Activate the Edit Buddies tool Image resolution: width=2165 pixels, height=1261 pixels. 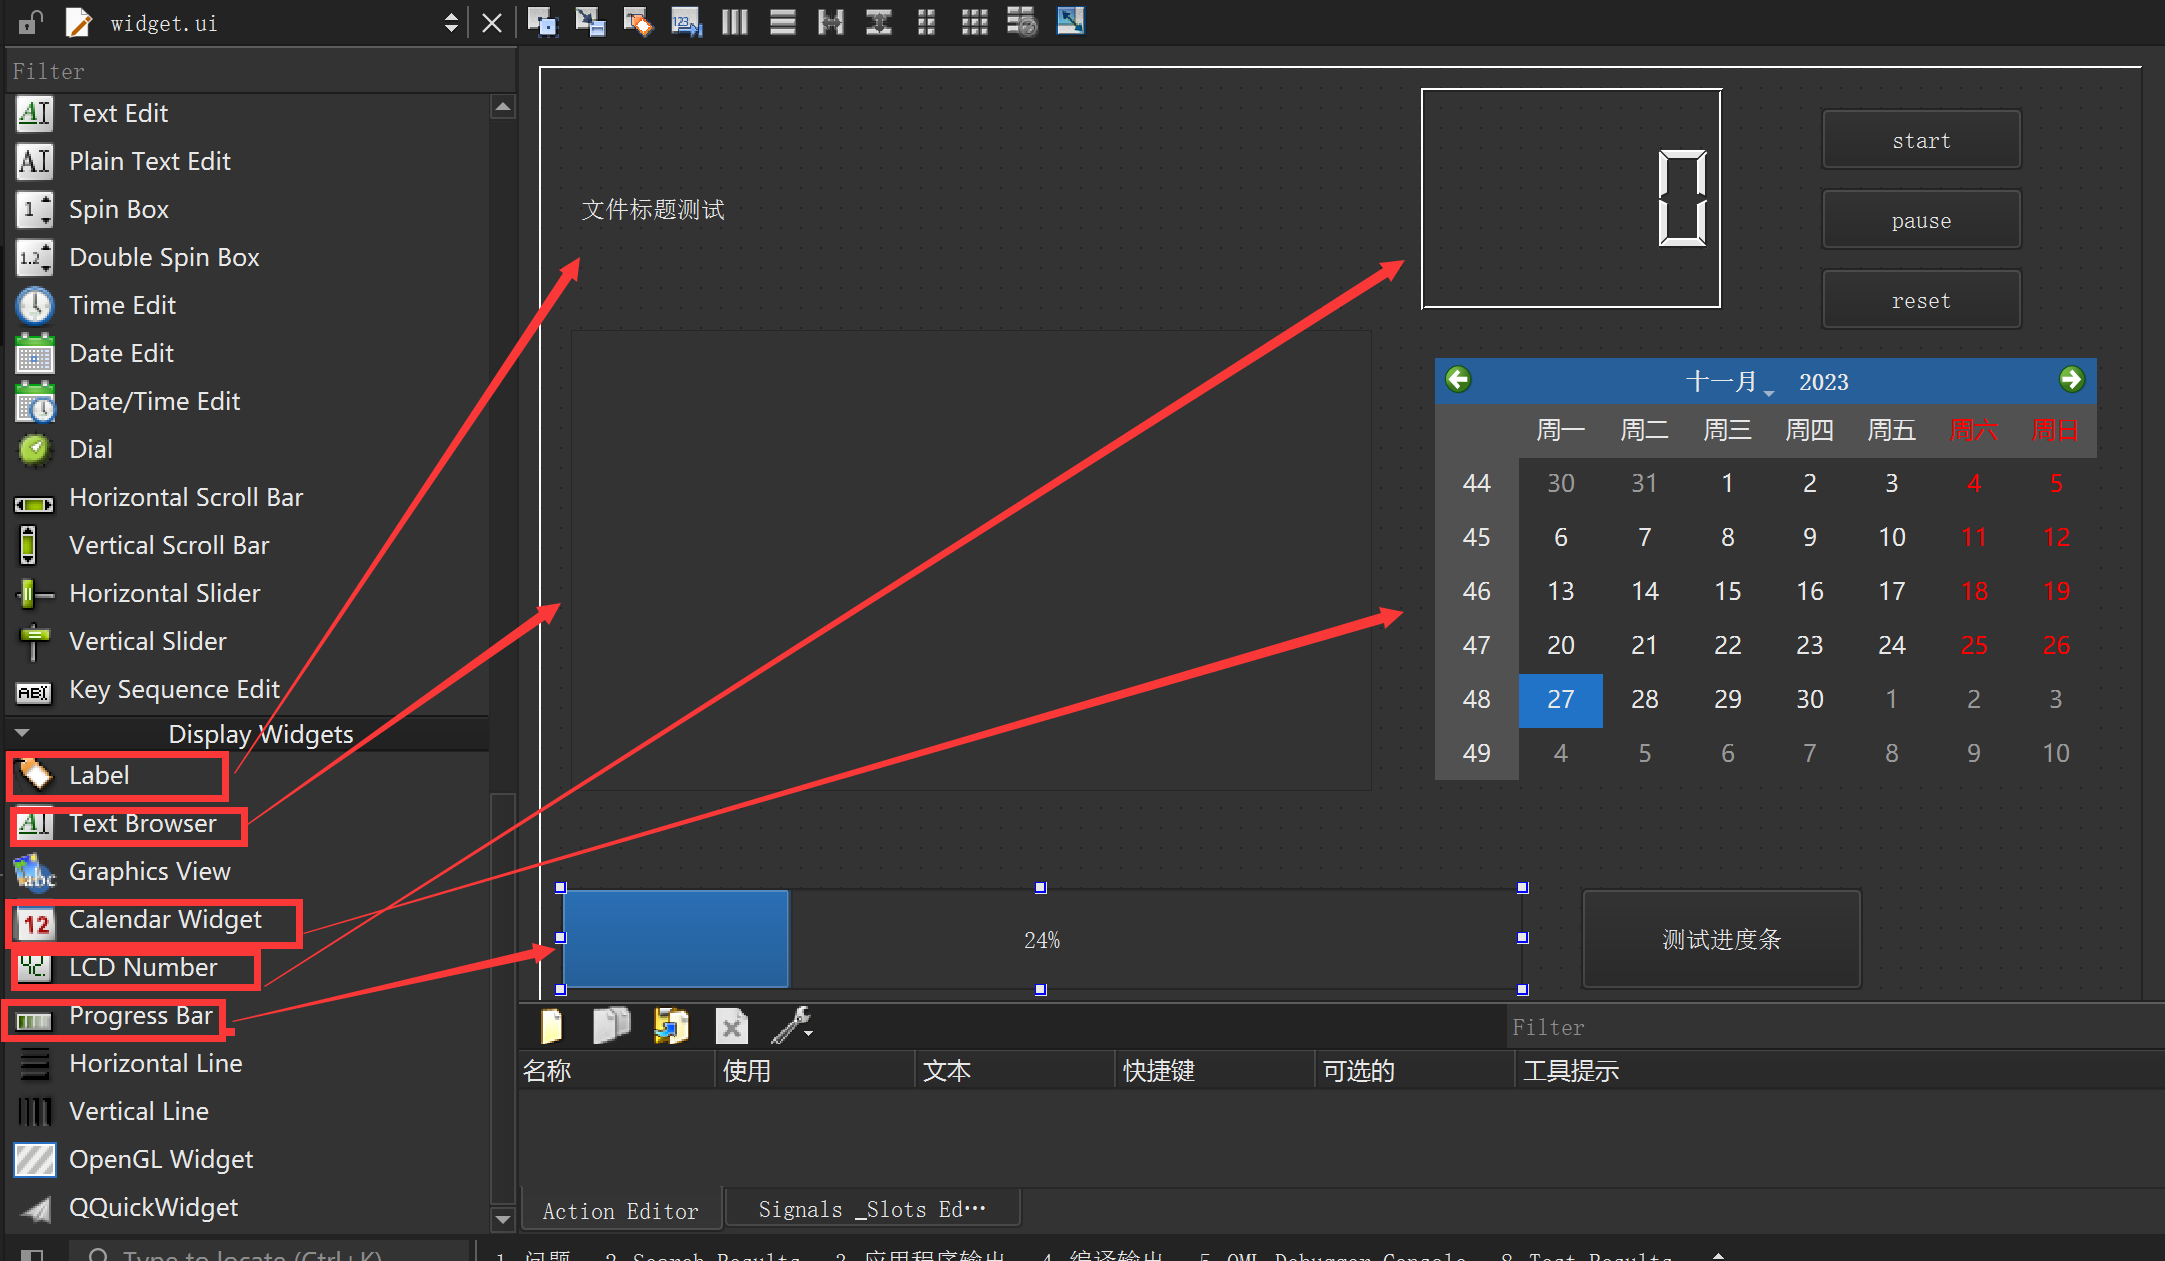click(637, 21)
